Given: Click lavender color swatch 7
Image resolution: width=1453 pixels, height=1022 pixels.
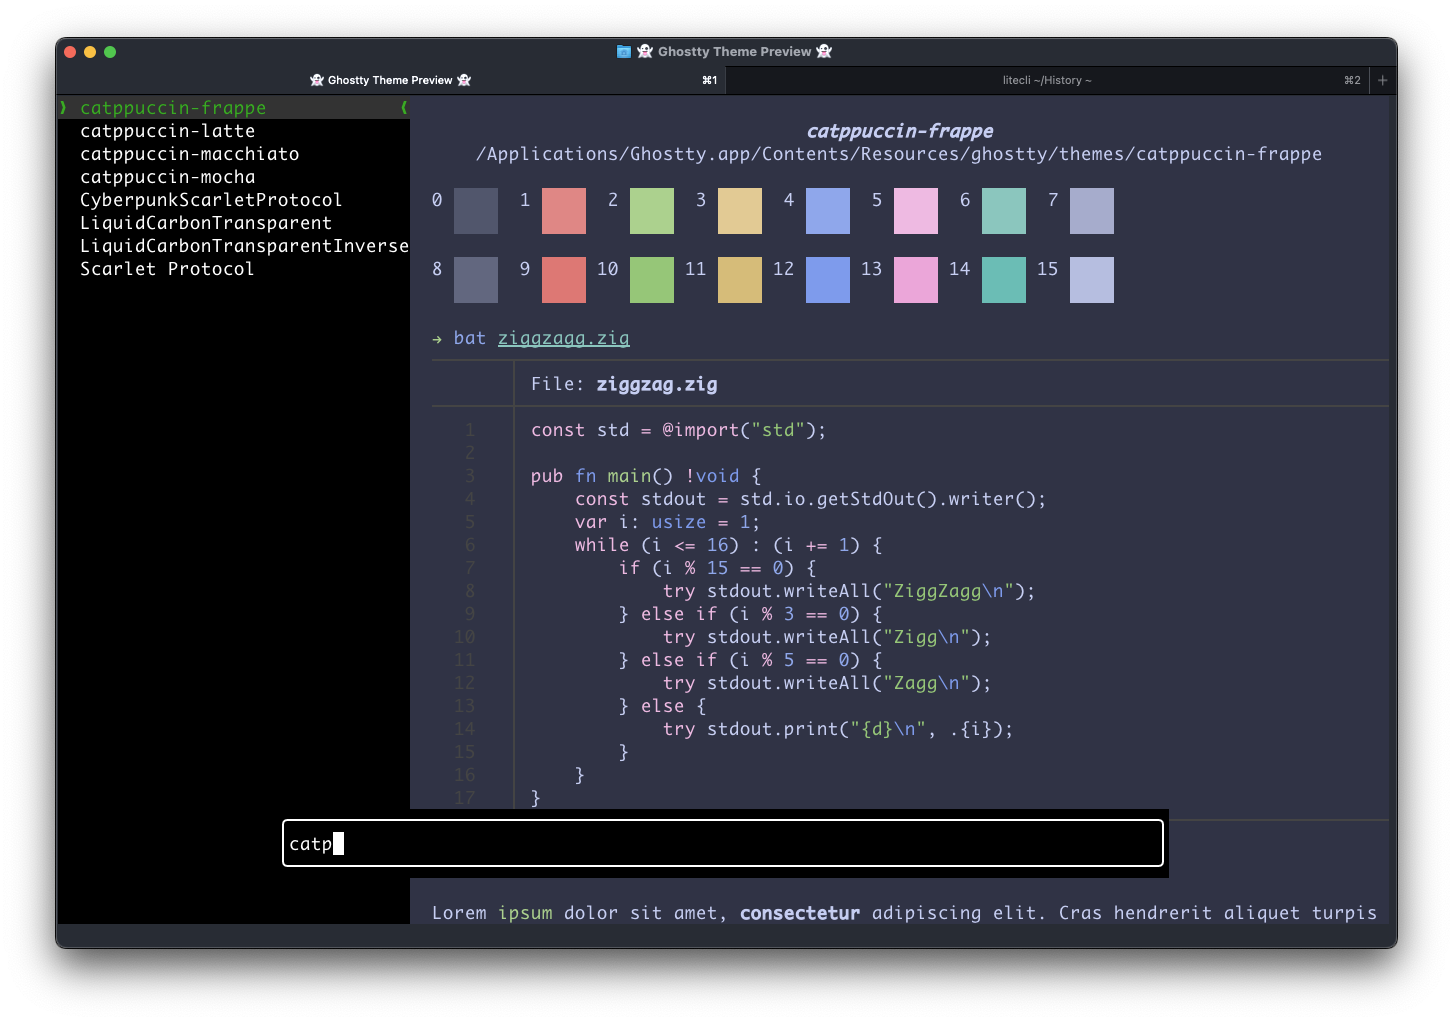Looking at the screenshot, I should tap(1092, 211).
